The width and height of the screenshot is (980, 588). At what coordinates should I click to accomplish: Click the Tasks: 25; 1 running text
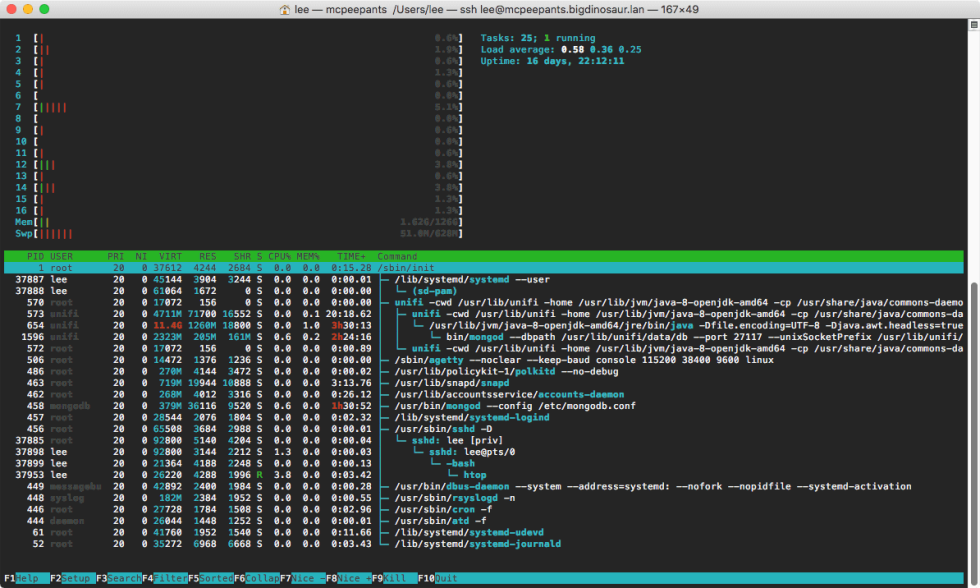click(x=538, y=38)
